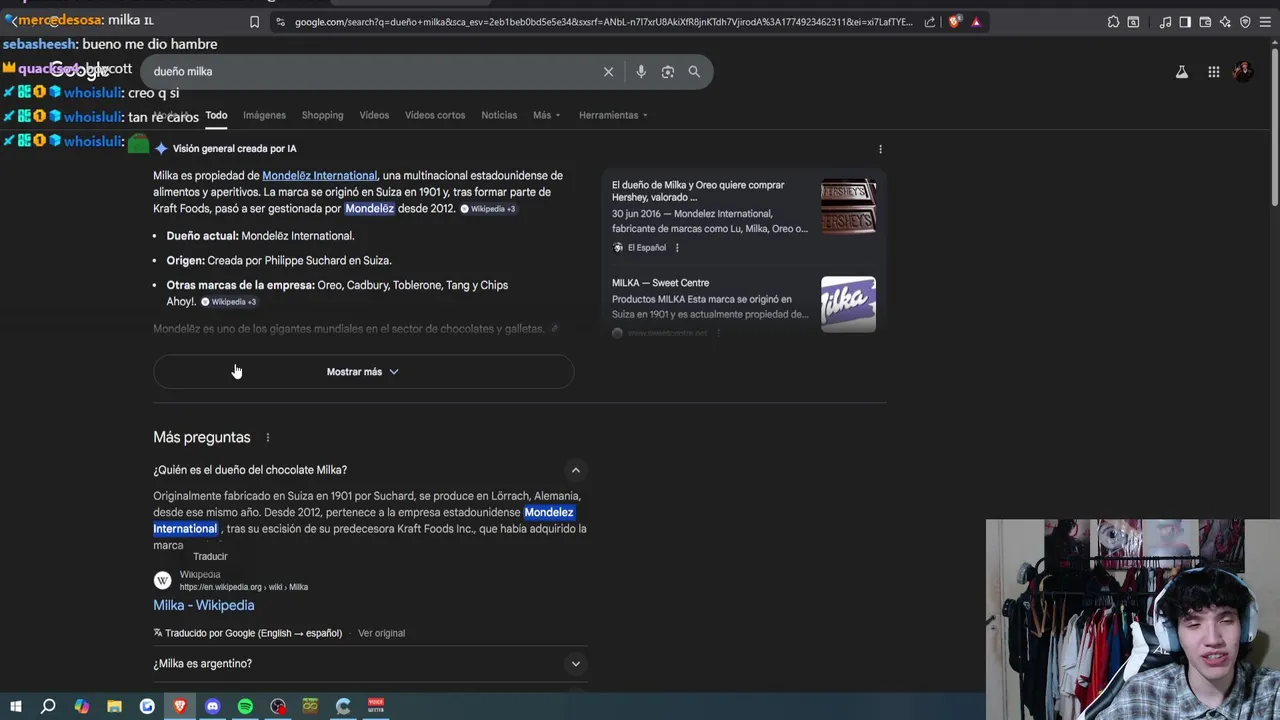Open Herramientas tools dropdown
This screenshot has width=1280, height=720.
pyautogui.click(x=612, y=115)
